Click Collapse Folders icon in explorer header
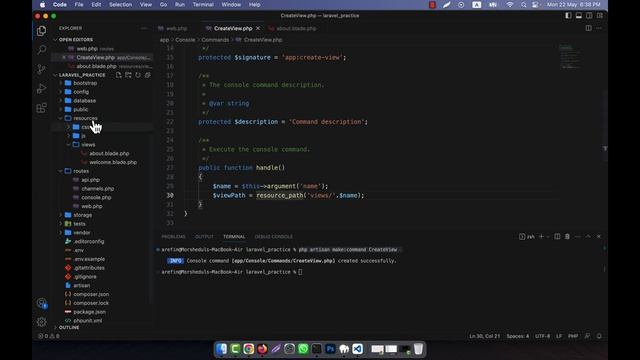This screenshot has width=640, height=360. [148, 75]
